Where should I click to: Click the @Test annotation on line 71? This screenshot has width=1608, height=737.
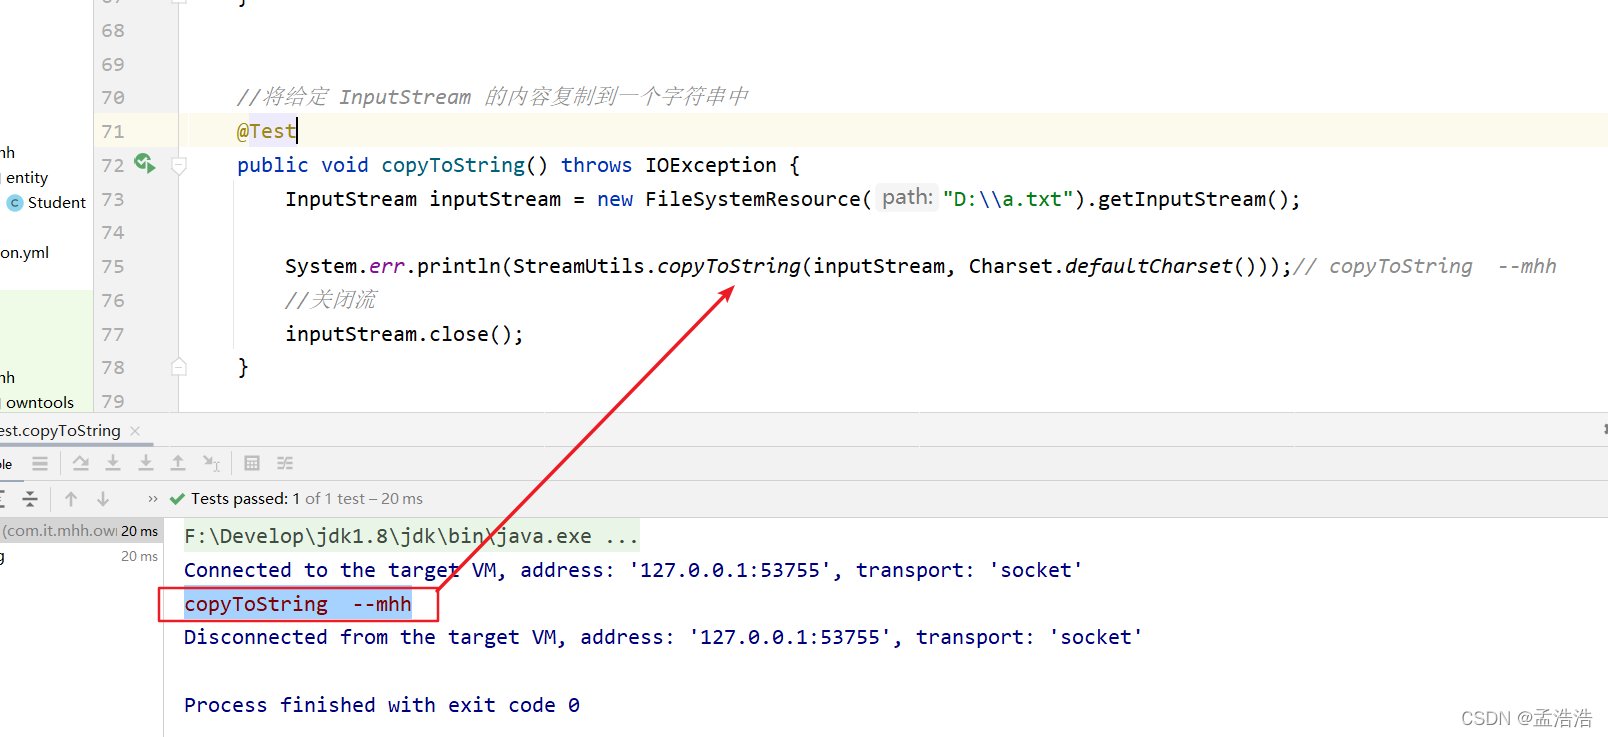pyautogui.click(x=266, y=131)
